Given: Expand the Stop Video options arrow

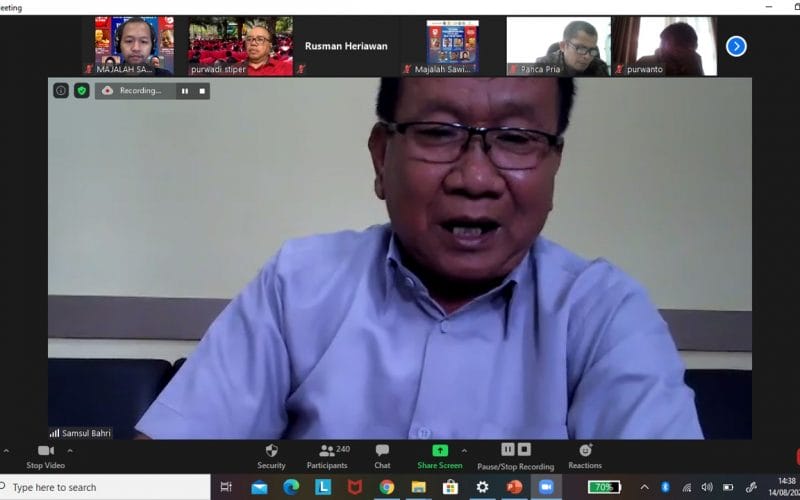Looking at the screenshot, I should (x=69, y=450).
